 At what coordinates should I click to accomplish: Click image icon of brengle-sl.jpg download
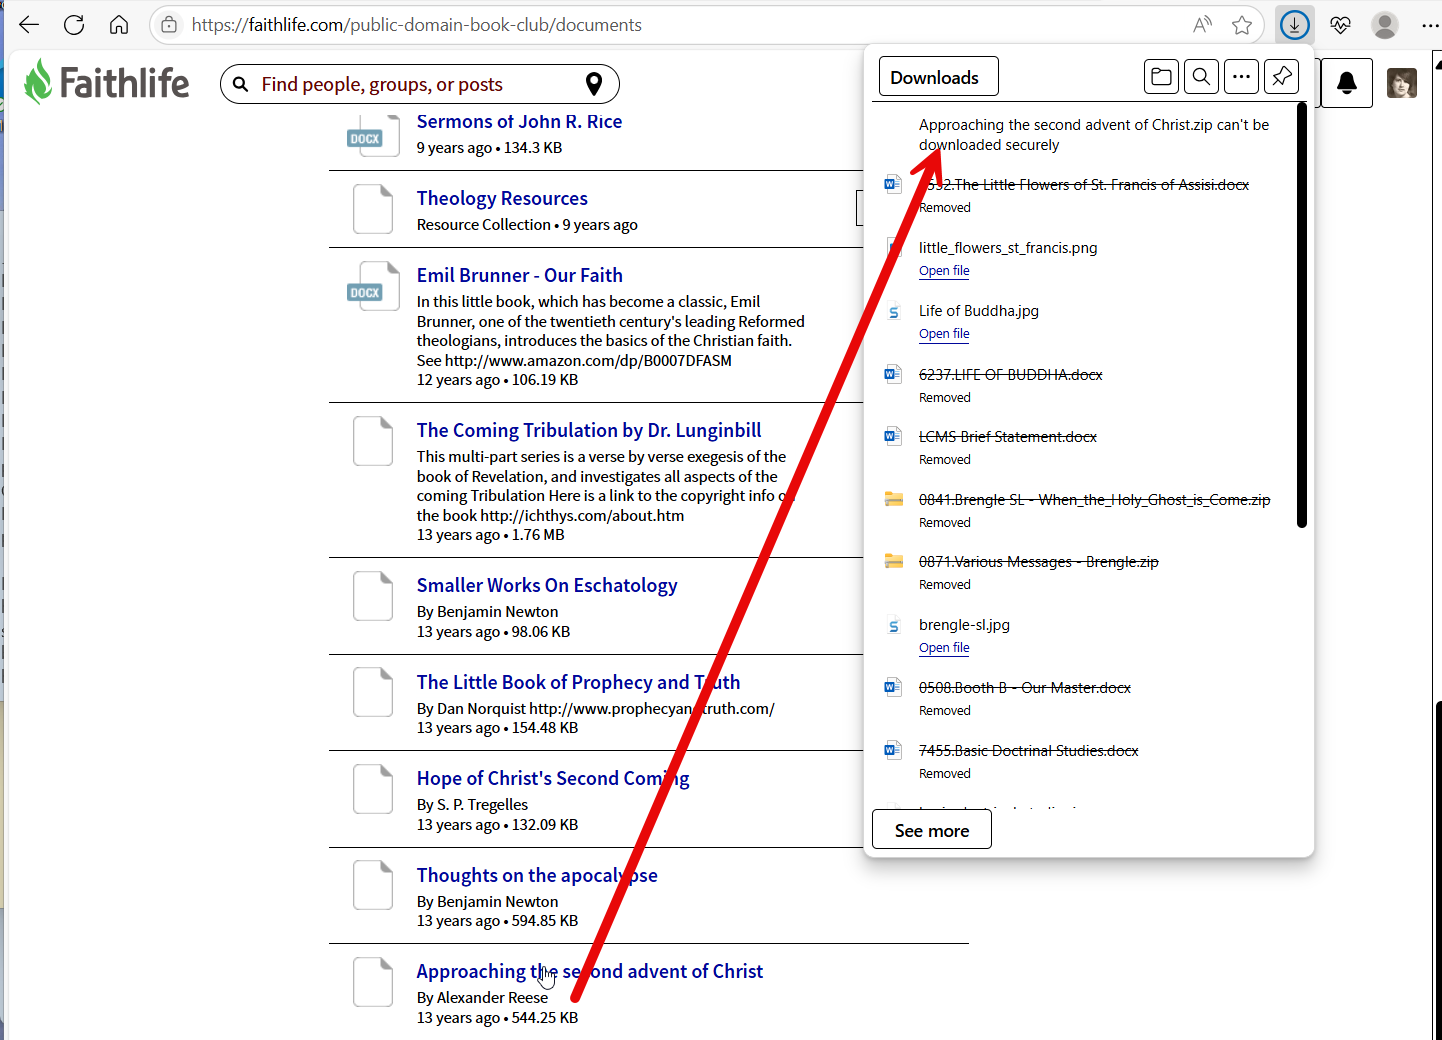(x=894, y=626)
